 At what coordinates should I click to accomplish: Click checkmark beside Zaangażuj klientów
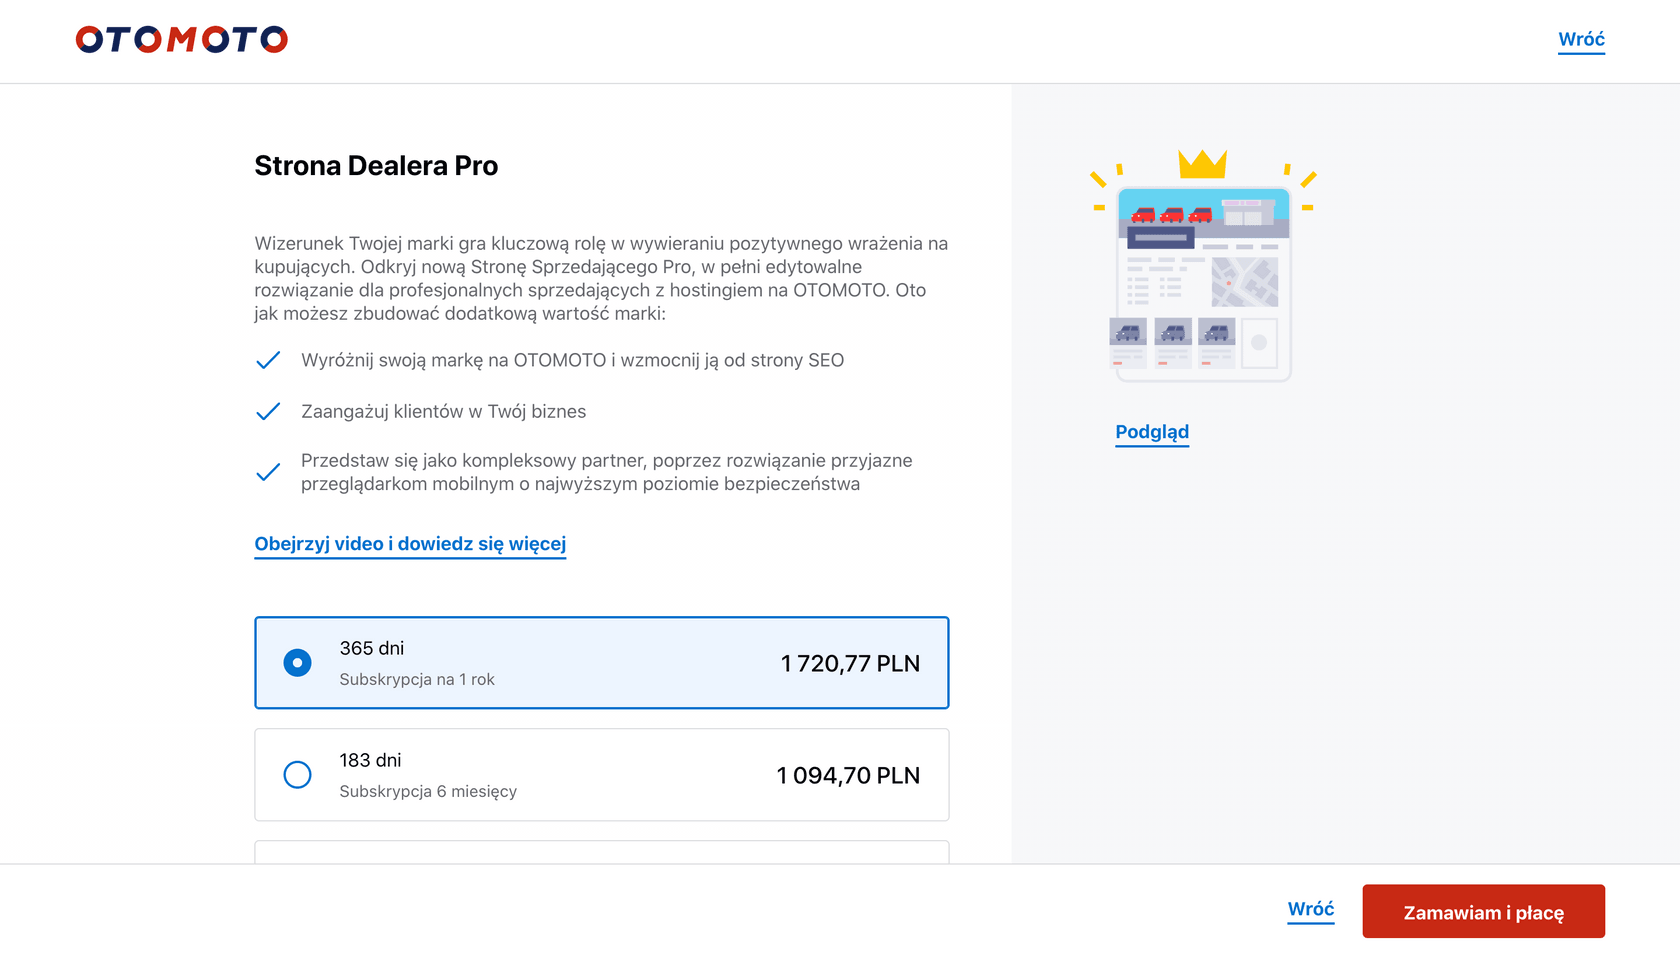tap(268, 412)
